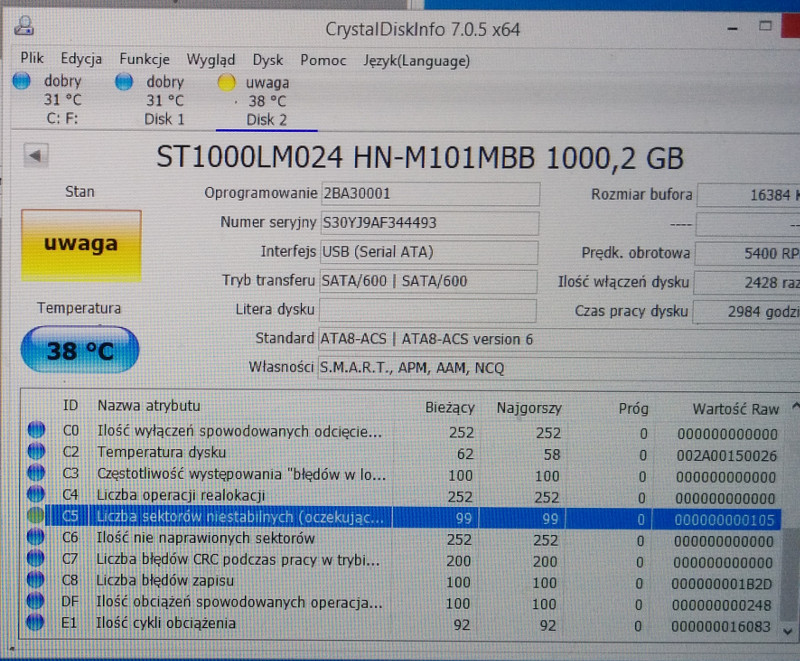Click the status orb of row C0
Viewport: 800px width, 661px height.
(x=36, y=429)
